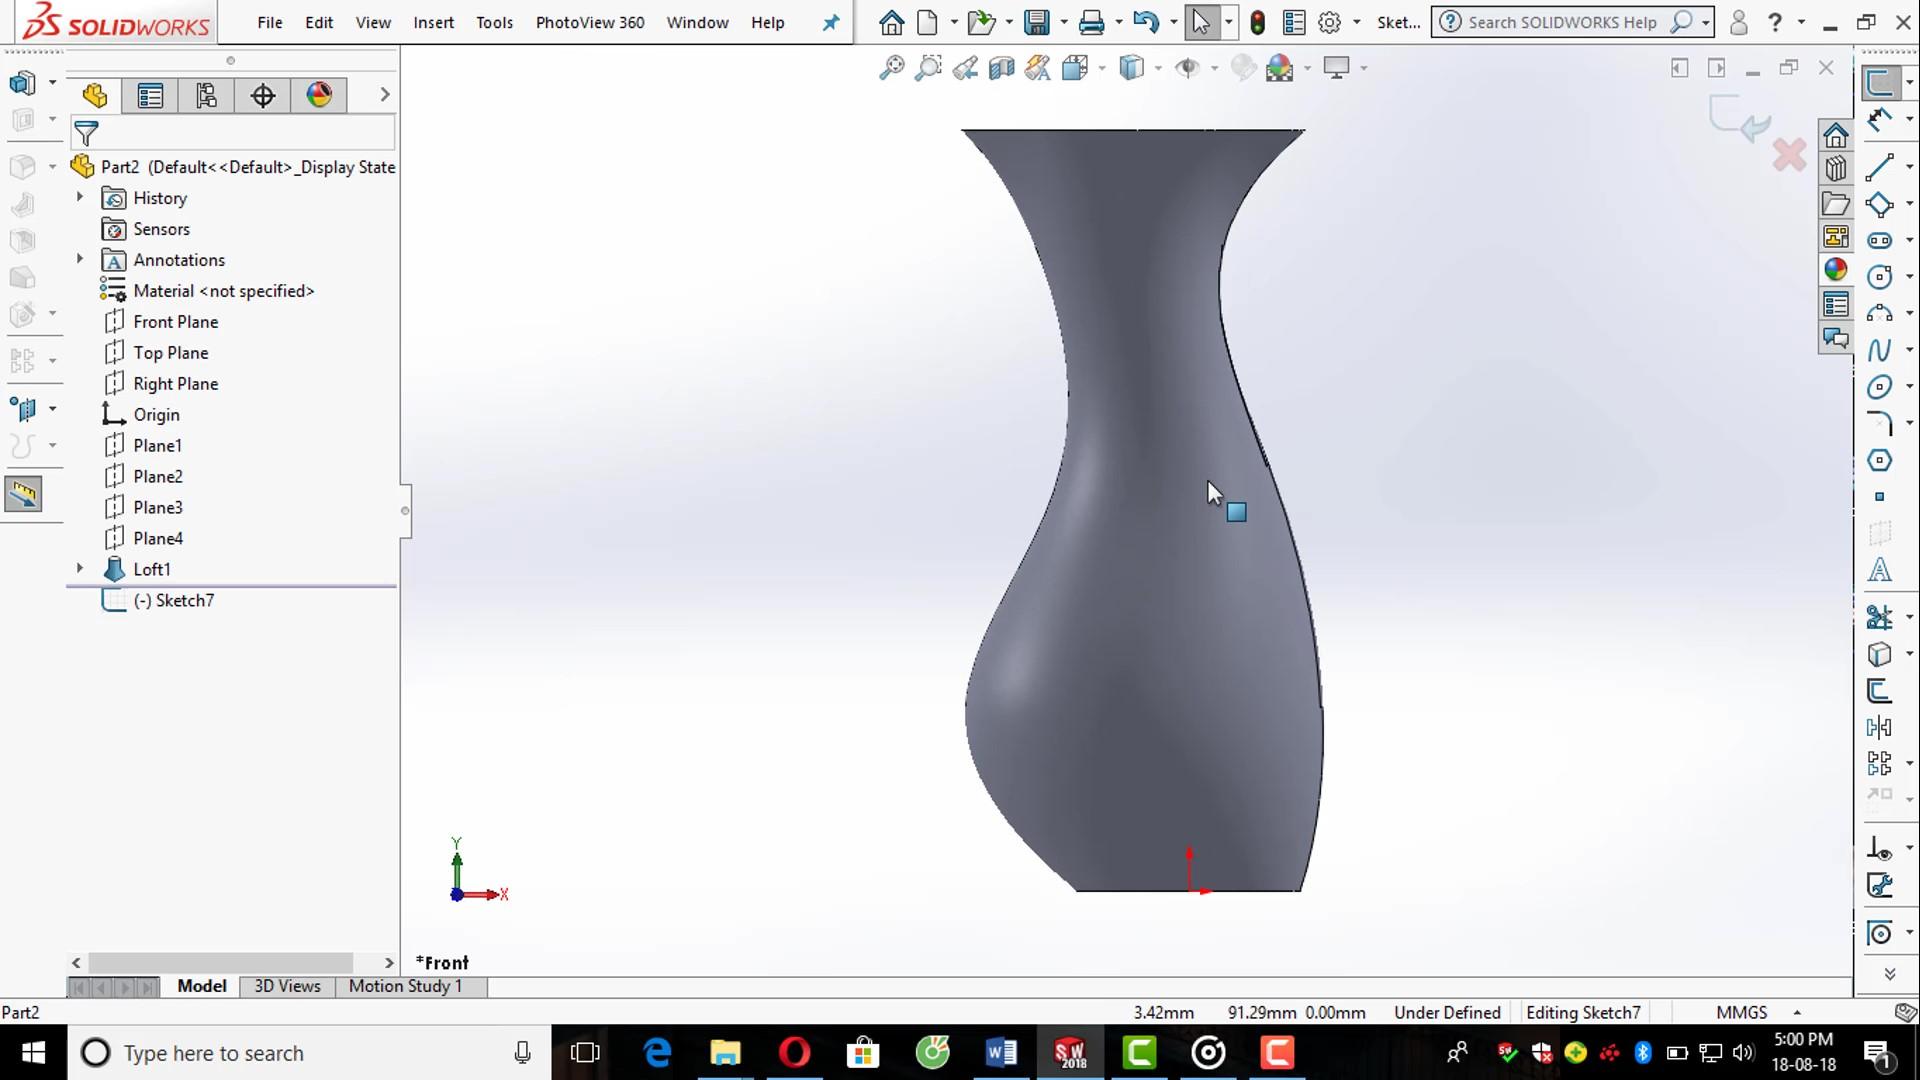Select the Zoom to Fit tool
Screen dimensions: 1920x1080
(x=891, y=67)
